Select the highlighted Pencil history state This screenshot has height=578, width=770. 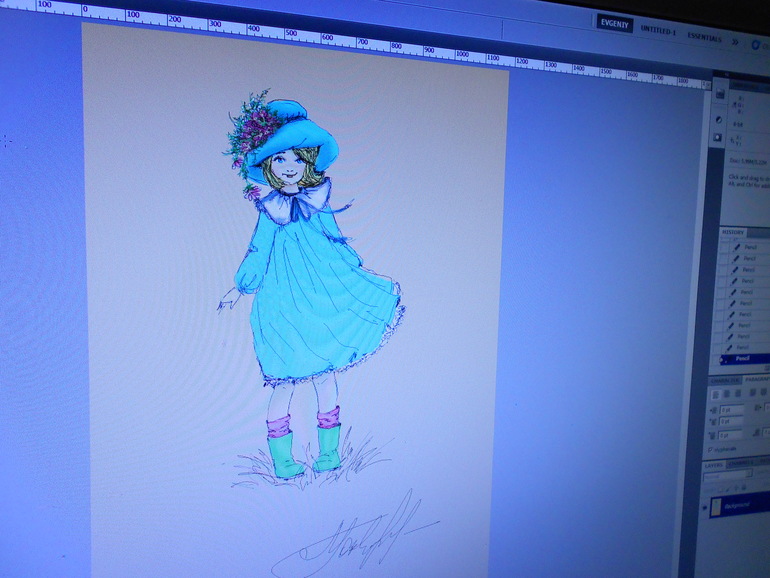(x=744, y=359)
